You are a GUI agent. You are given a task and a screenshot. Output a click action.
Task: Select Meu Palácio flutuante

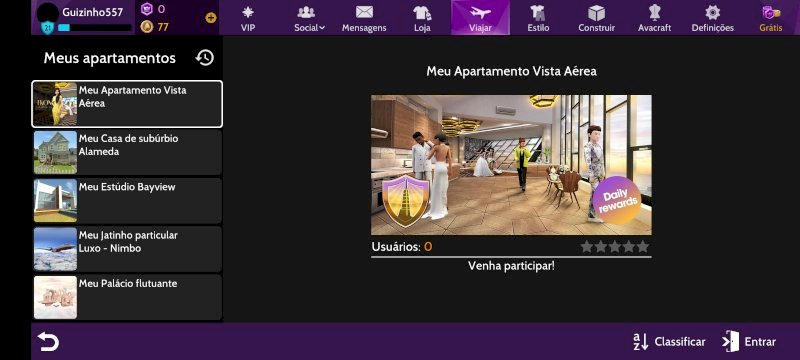(127, 297)
